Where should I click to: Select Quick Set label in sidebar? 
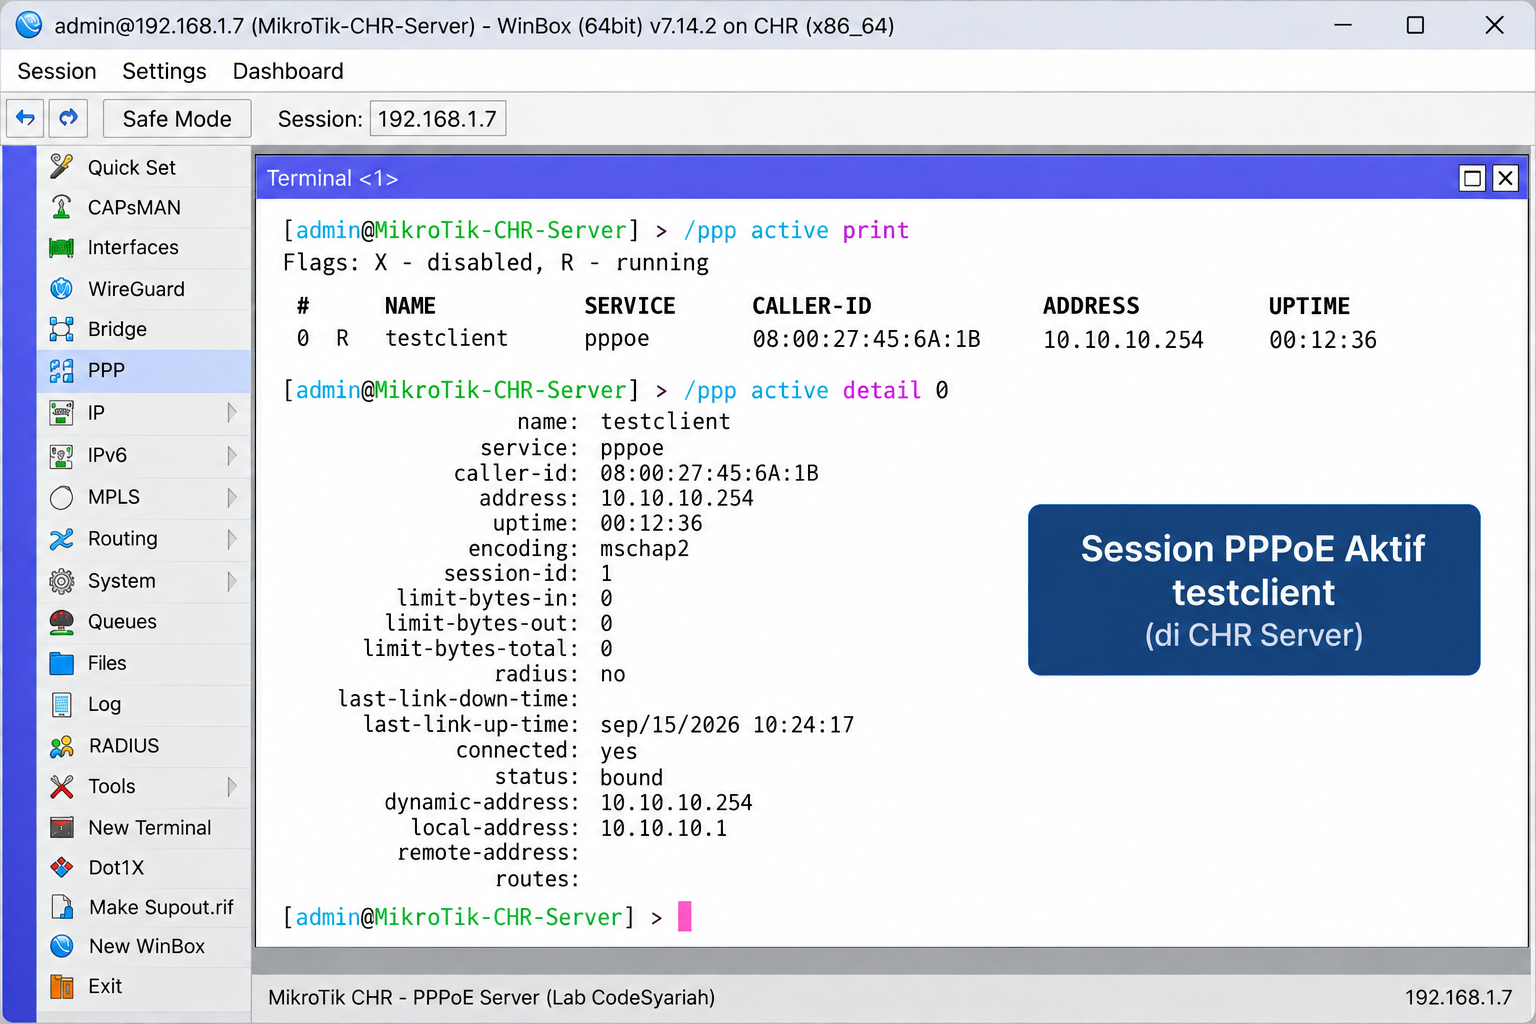pyautogui.click(x=131, y=168)
